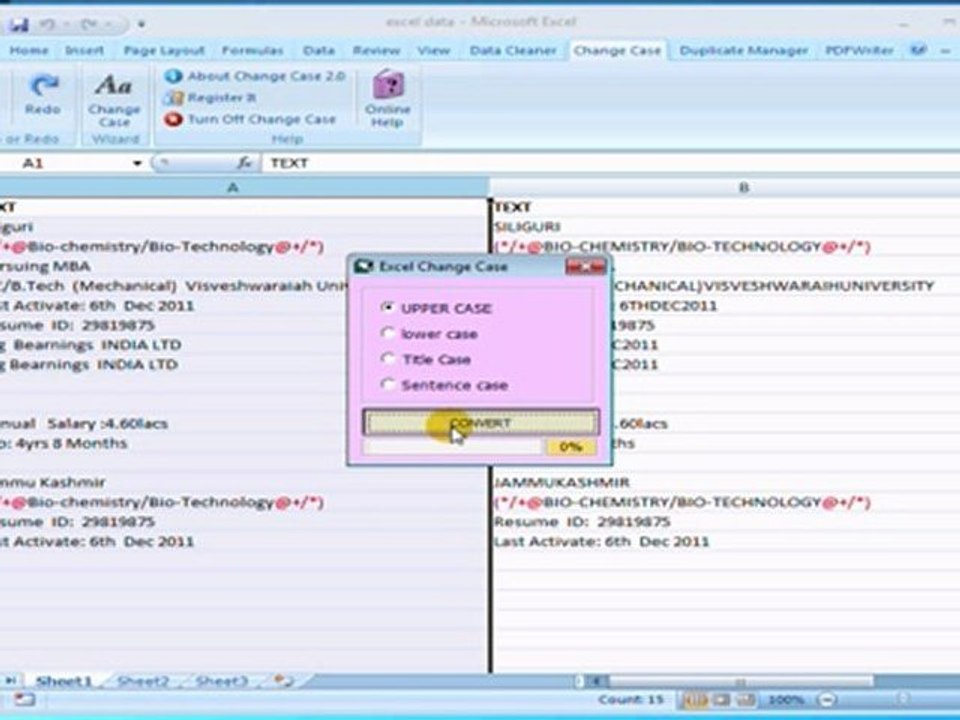
Task: Click the Redo arrow in quick access toolbar
Action: point(89,24)
